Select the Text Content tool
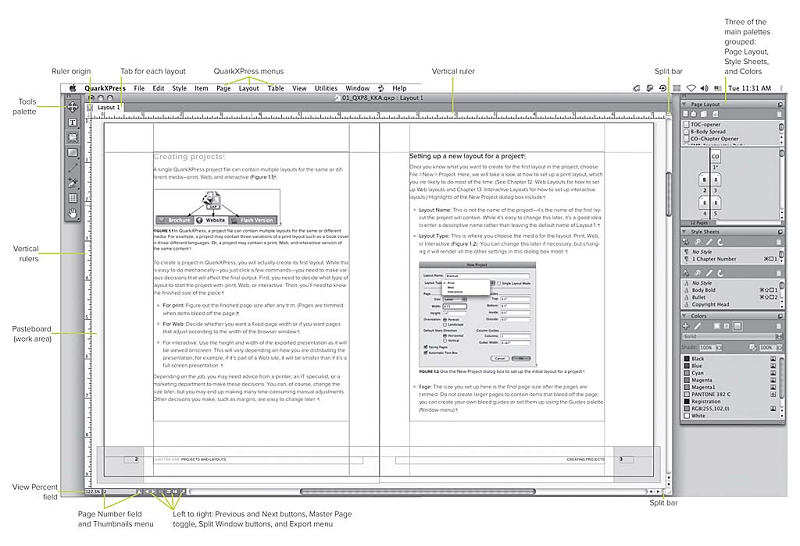This screenshot has height=546, width=800. 73,123
